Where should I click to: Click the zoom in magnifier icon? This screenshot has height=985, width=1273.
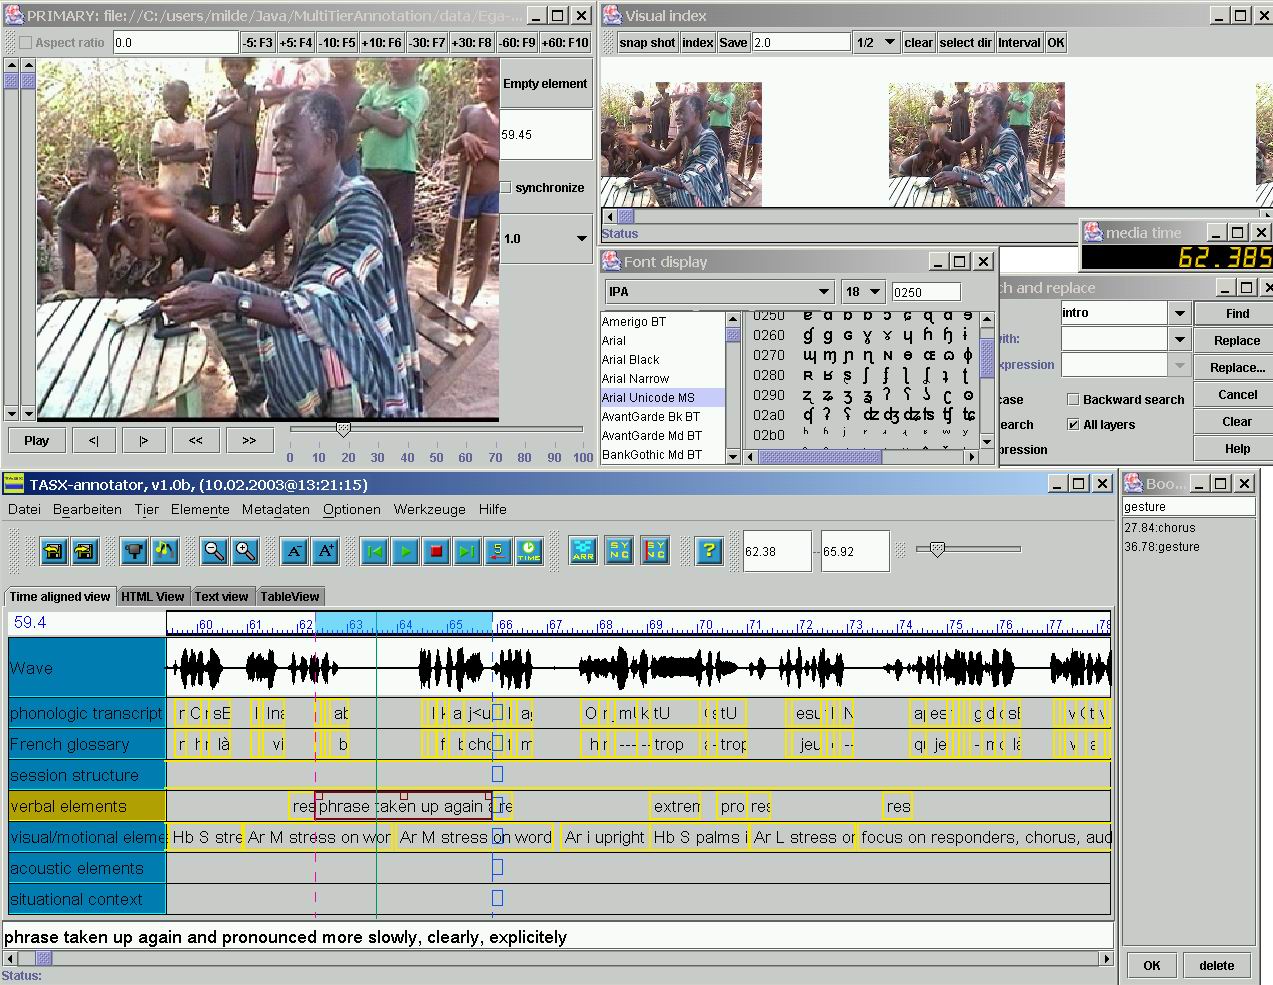(245, 550)
